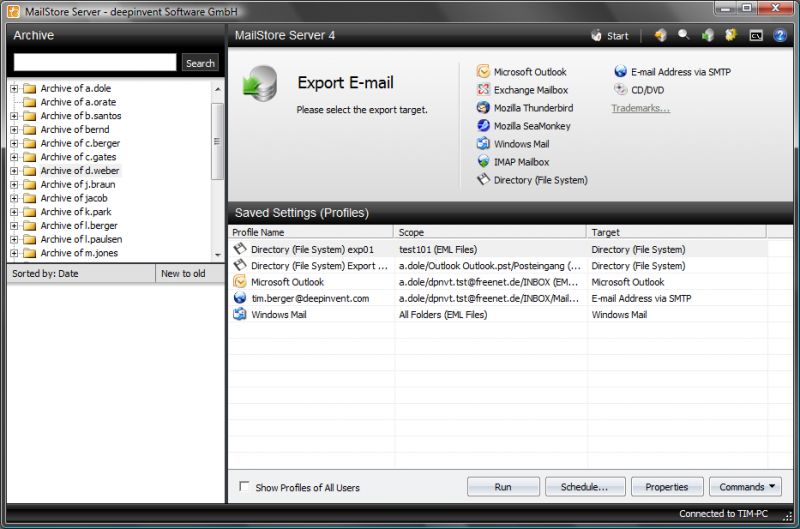Expand the Archive of c.berger tree node
Image resolution: width=800 pixels, height=529 pixels.
(x=14, y=143)
